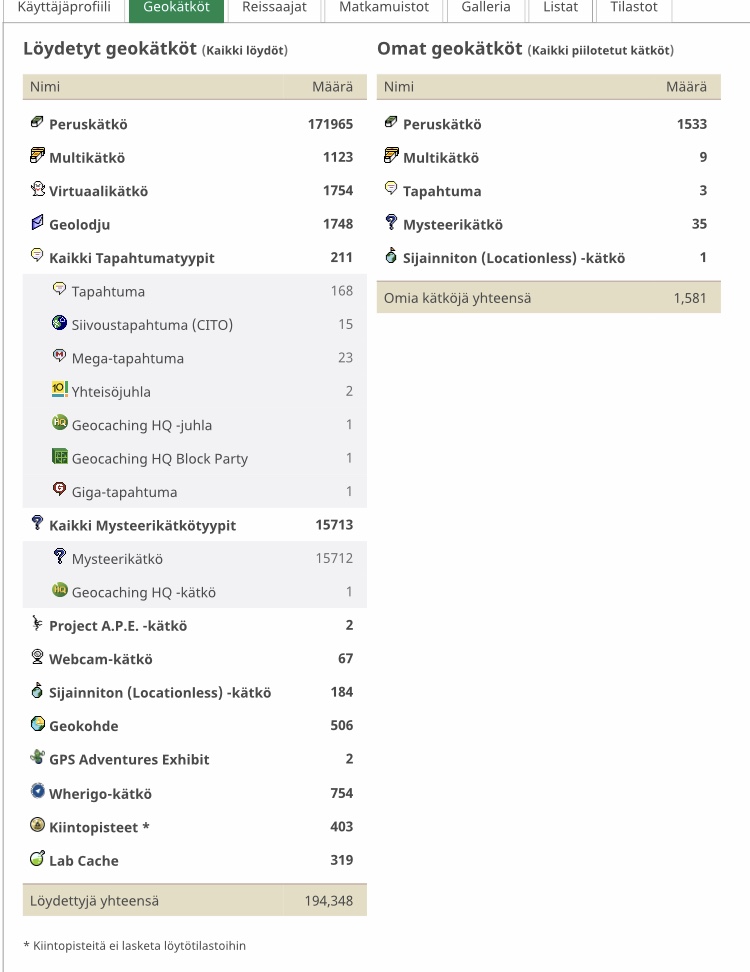The height and width of the screenshot is (972, 750).
Task: Open the Kaikki löydöt link
Action: coord(245,51)
